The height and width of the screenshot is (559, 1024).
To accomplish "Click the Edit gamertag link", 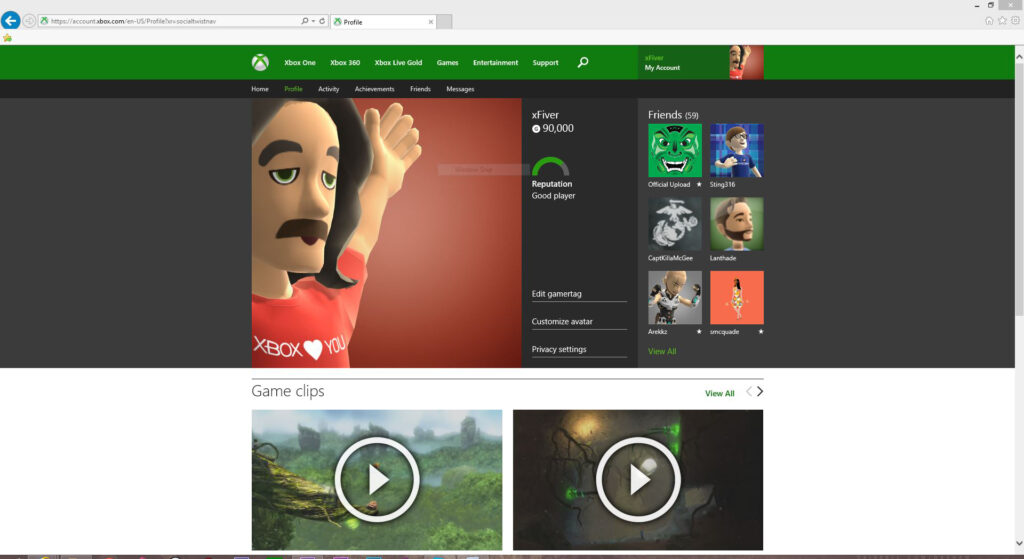I will click(557, 294).
